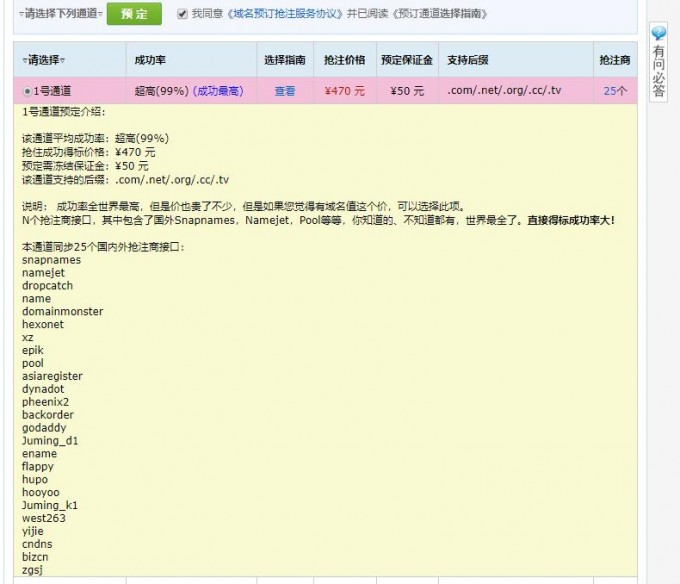This screenshot has height=584, width=680.
Task: Click the 有问必答 sidebar label
Action: [658, 71]
